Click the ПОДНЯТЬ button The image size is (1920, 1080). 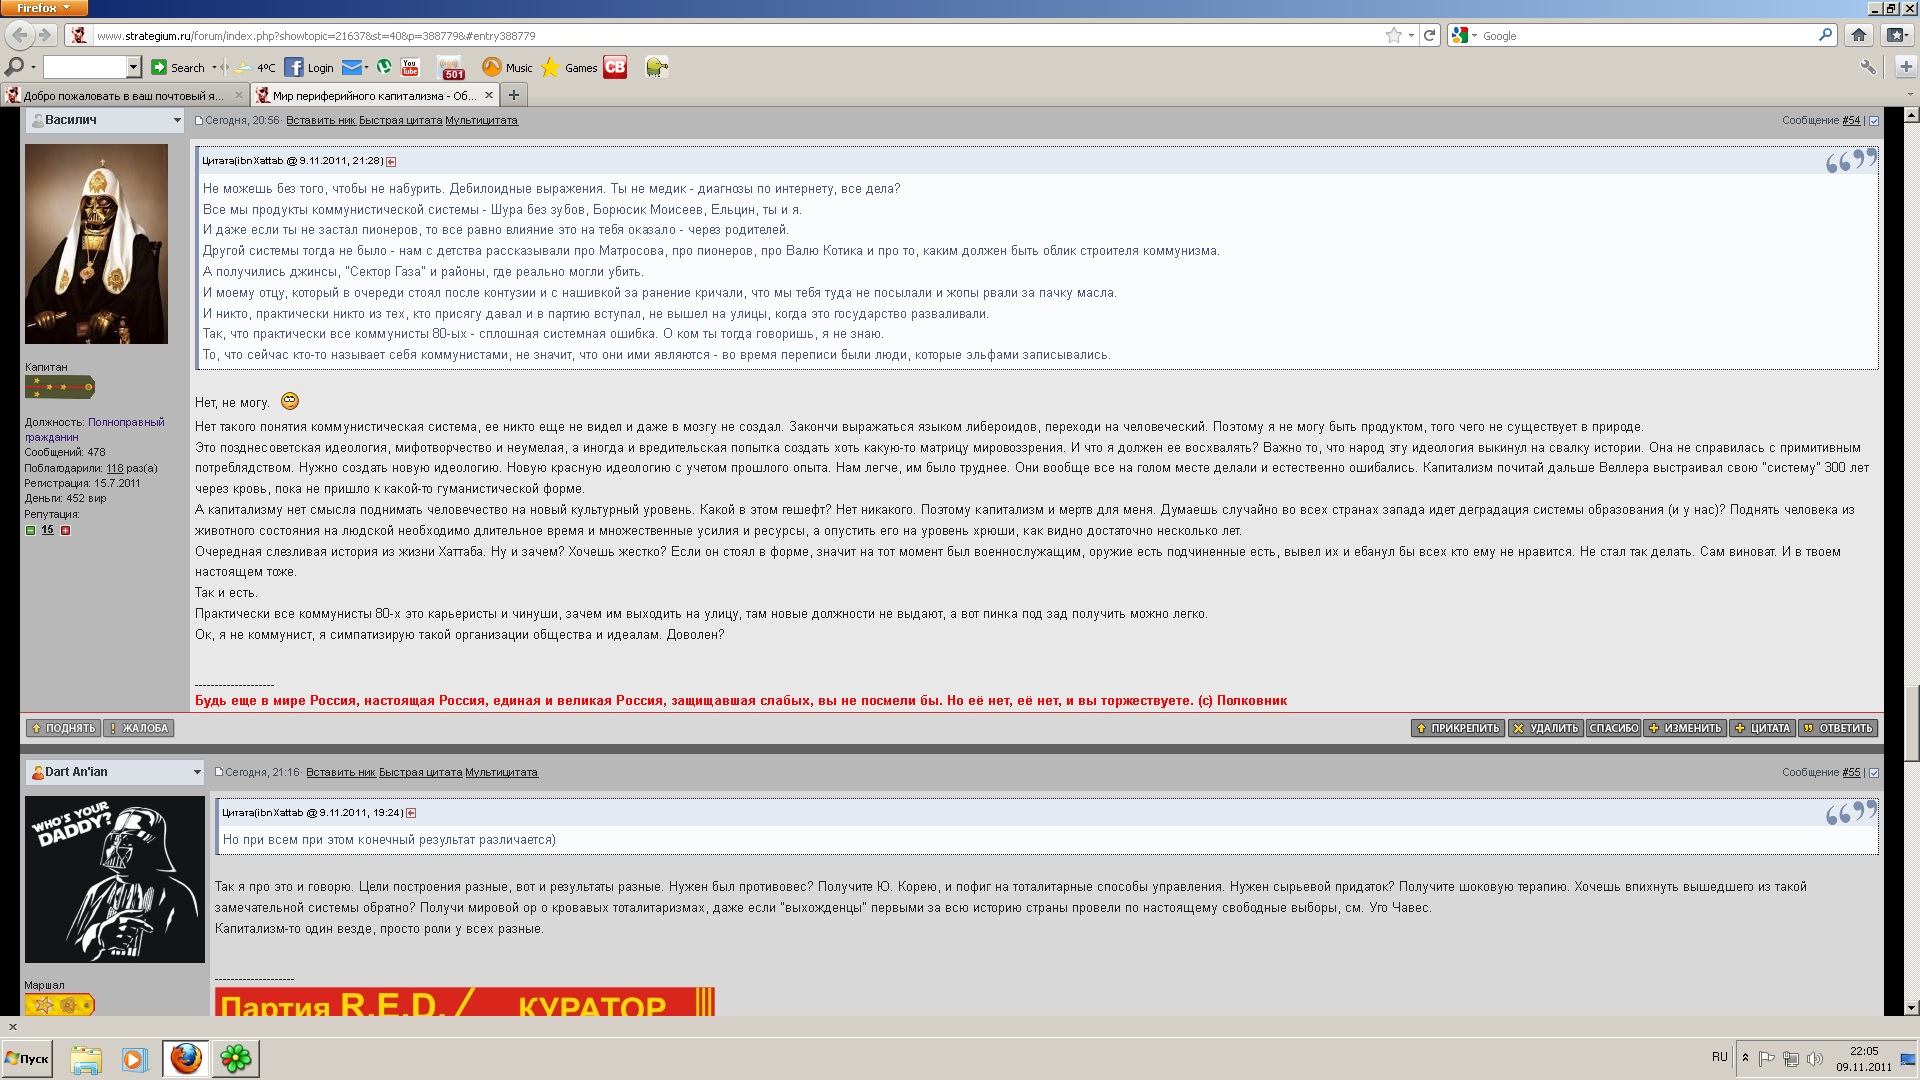(63, 728)
